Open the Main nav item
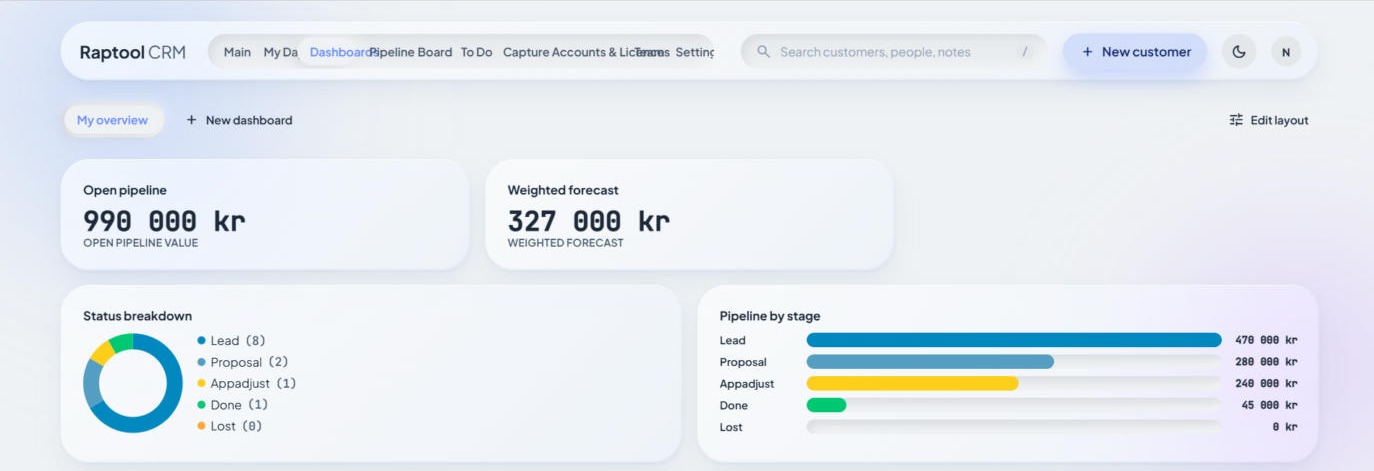 click(237, 52)
